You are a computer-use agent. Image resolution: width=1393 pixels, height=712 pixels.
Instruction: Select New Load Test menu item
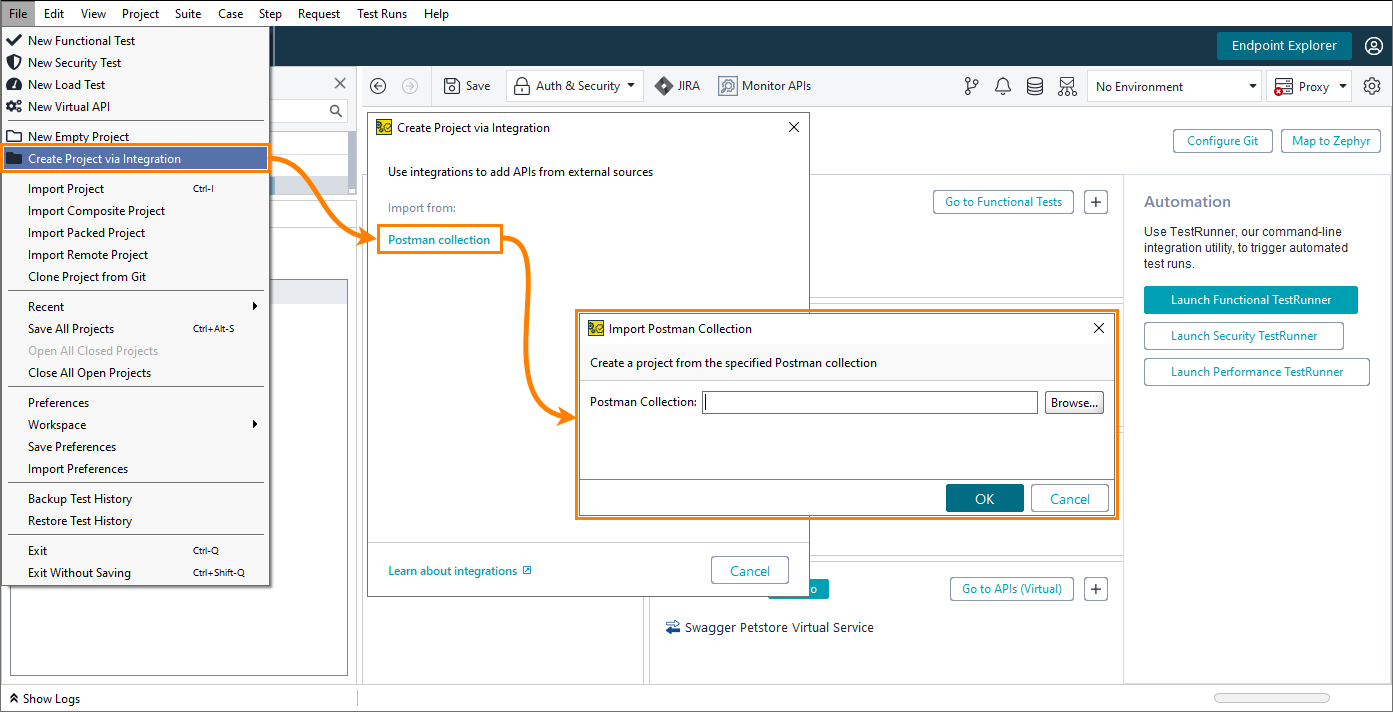tap(135, 85)
